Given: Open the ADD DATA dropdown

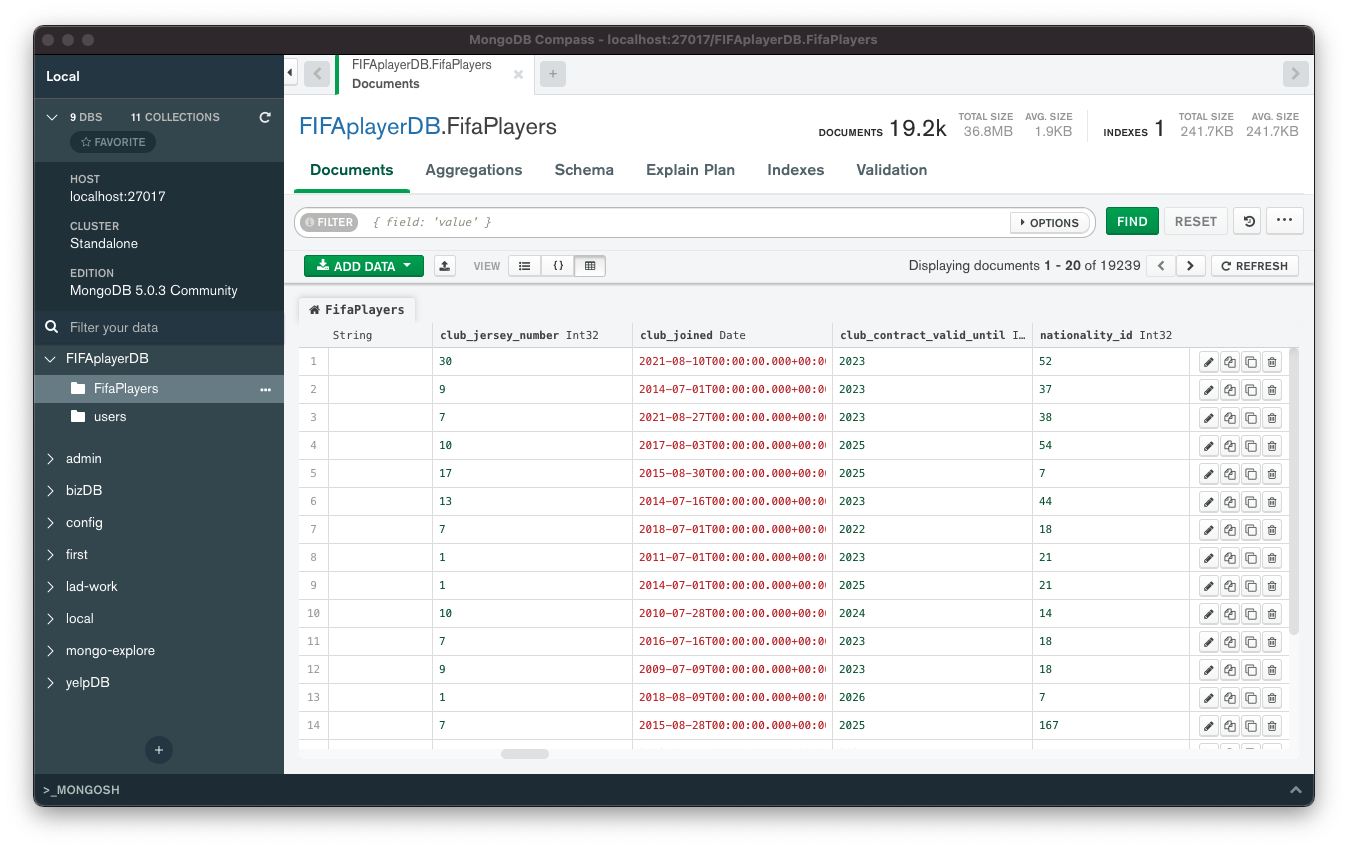Looking at the screenshot, I should (x=364, y=266).
